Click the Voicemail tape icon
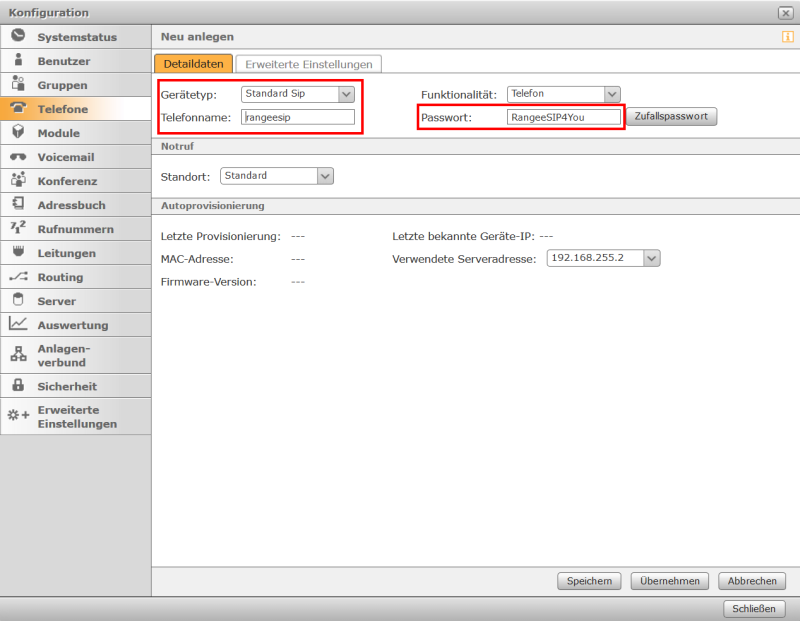The width and height of the screenshot is (800, 621). click(x=18, y=157)
